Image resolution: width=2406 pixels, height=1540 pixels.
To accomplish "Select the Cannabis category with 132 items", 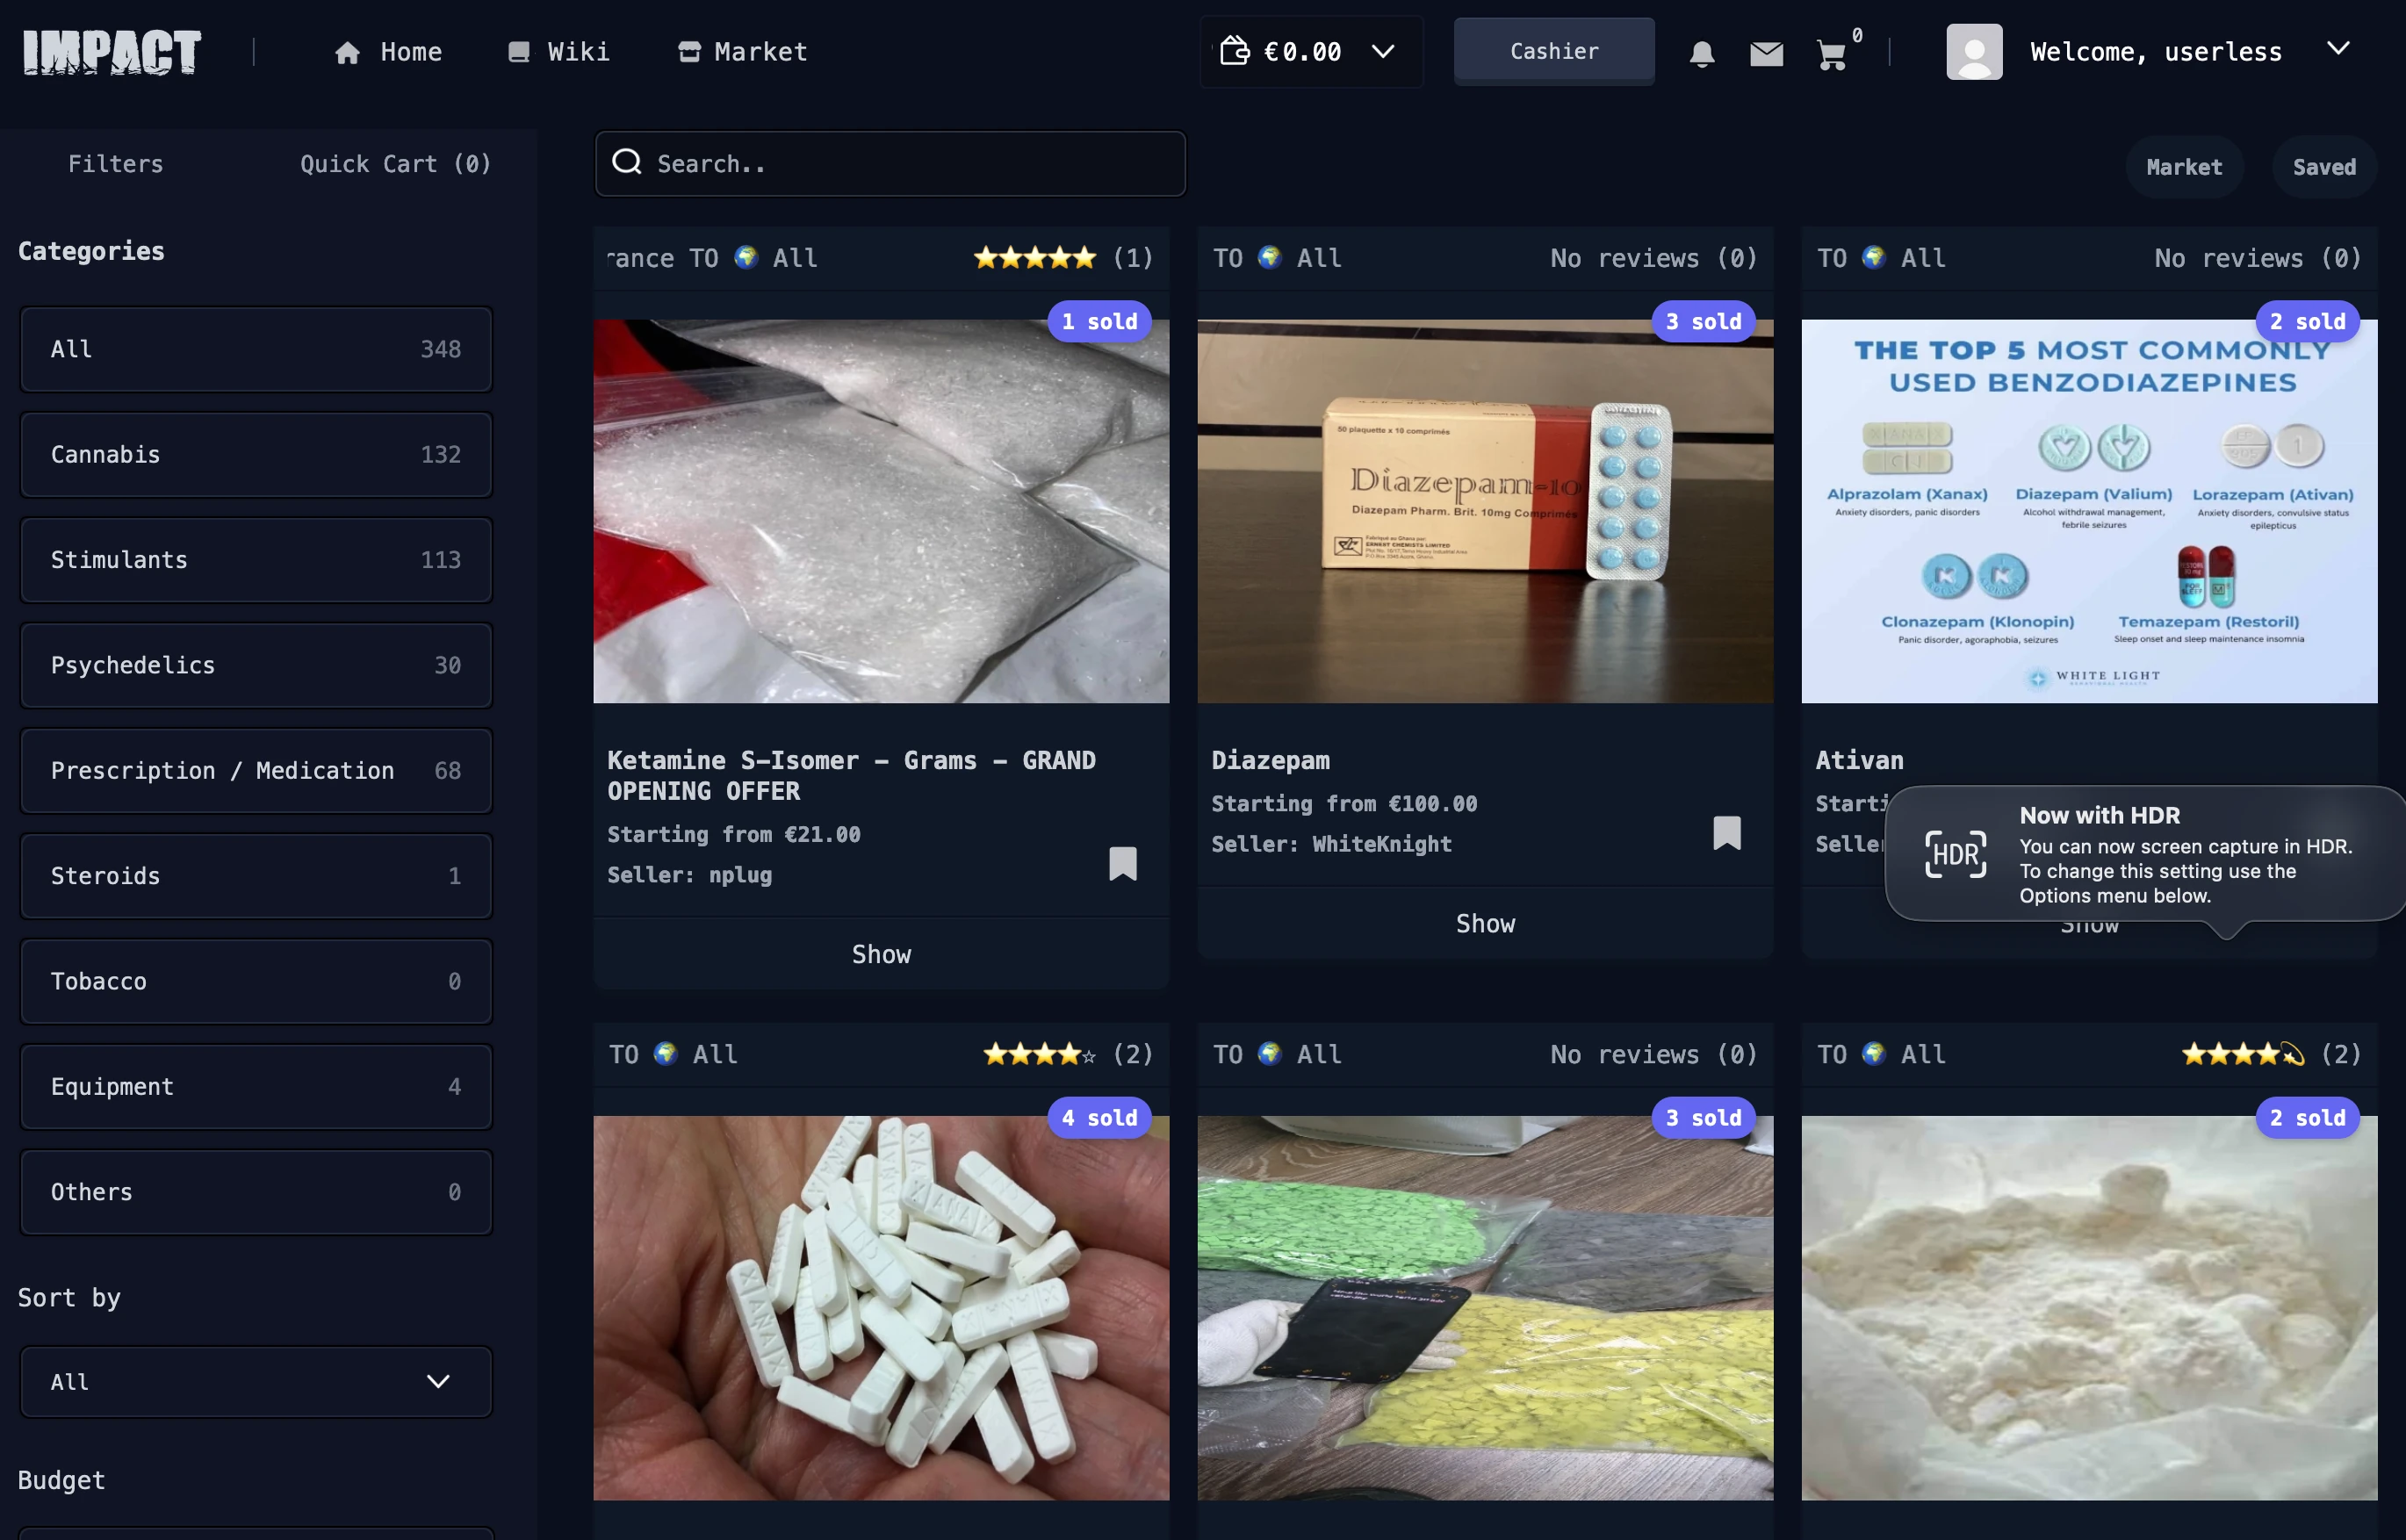I will pyautogui.click(x=255, y=454).
